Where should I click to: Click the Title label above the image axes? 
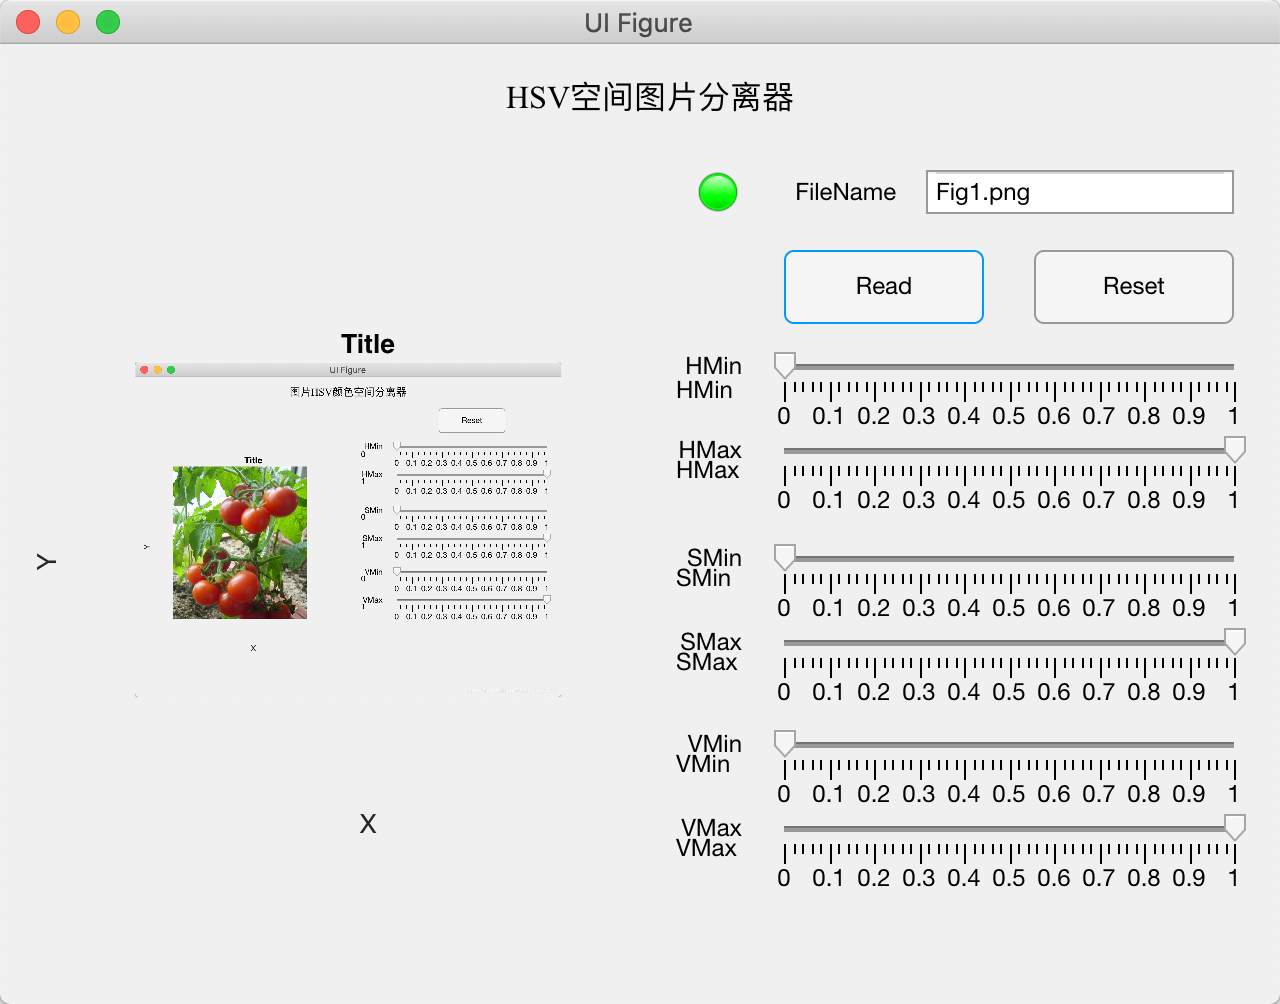(366, 343)
